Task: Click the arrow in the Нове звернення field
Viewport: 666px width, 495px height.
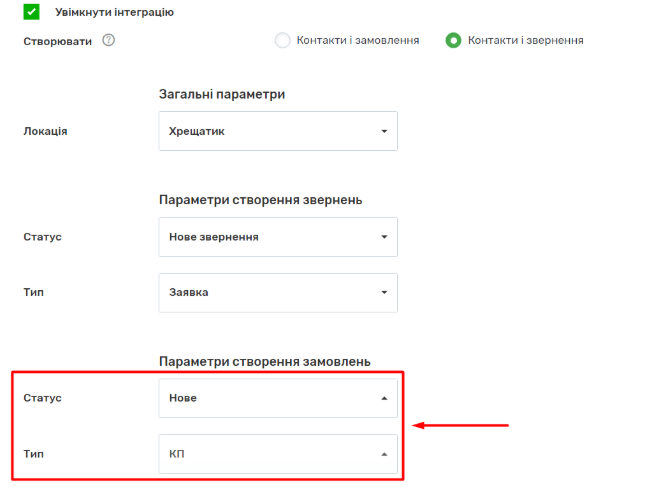Action: click(384, 237)
